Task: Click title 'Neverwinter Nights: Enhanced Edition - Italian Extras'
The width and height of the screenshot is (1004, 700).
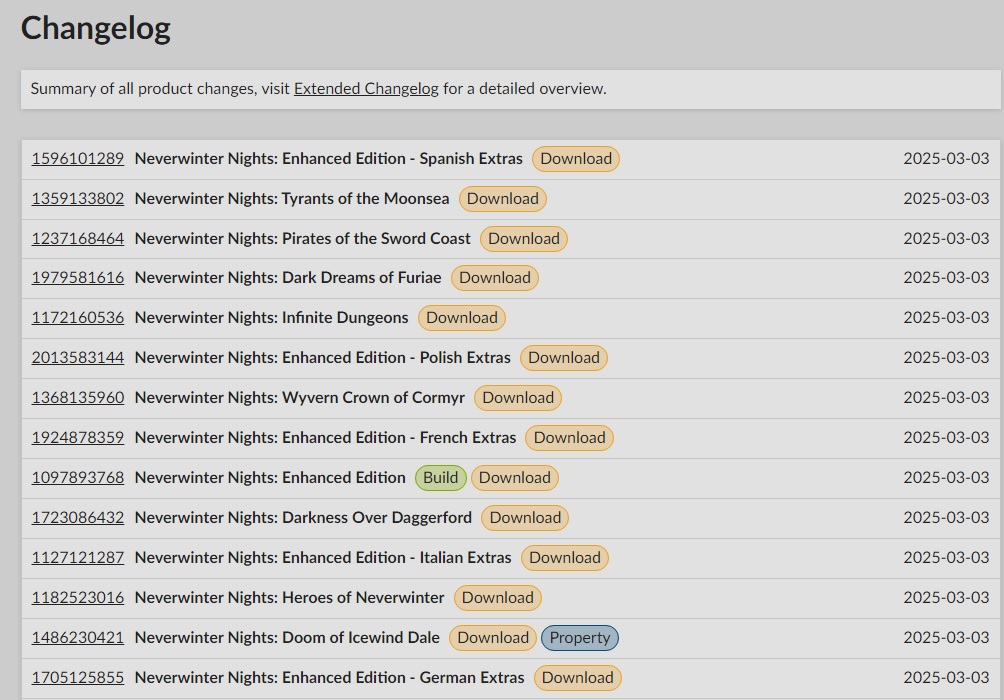Action: (x=323, y=558)
